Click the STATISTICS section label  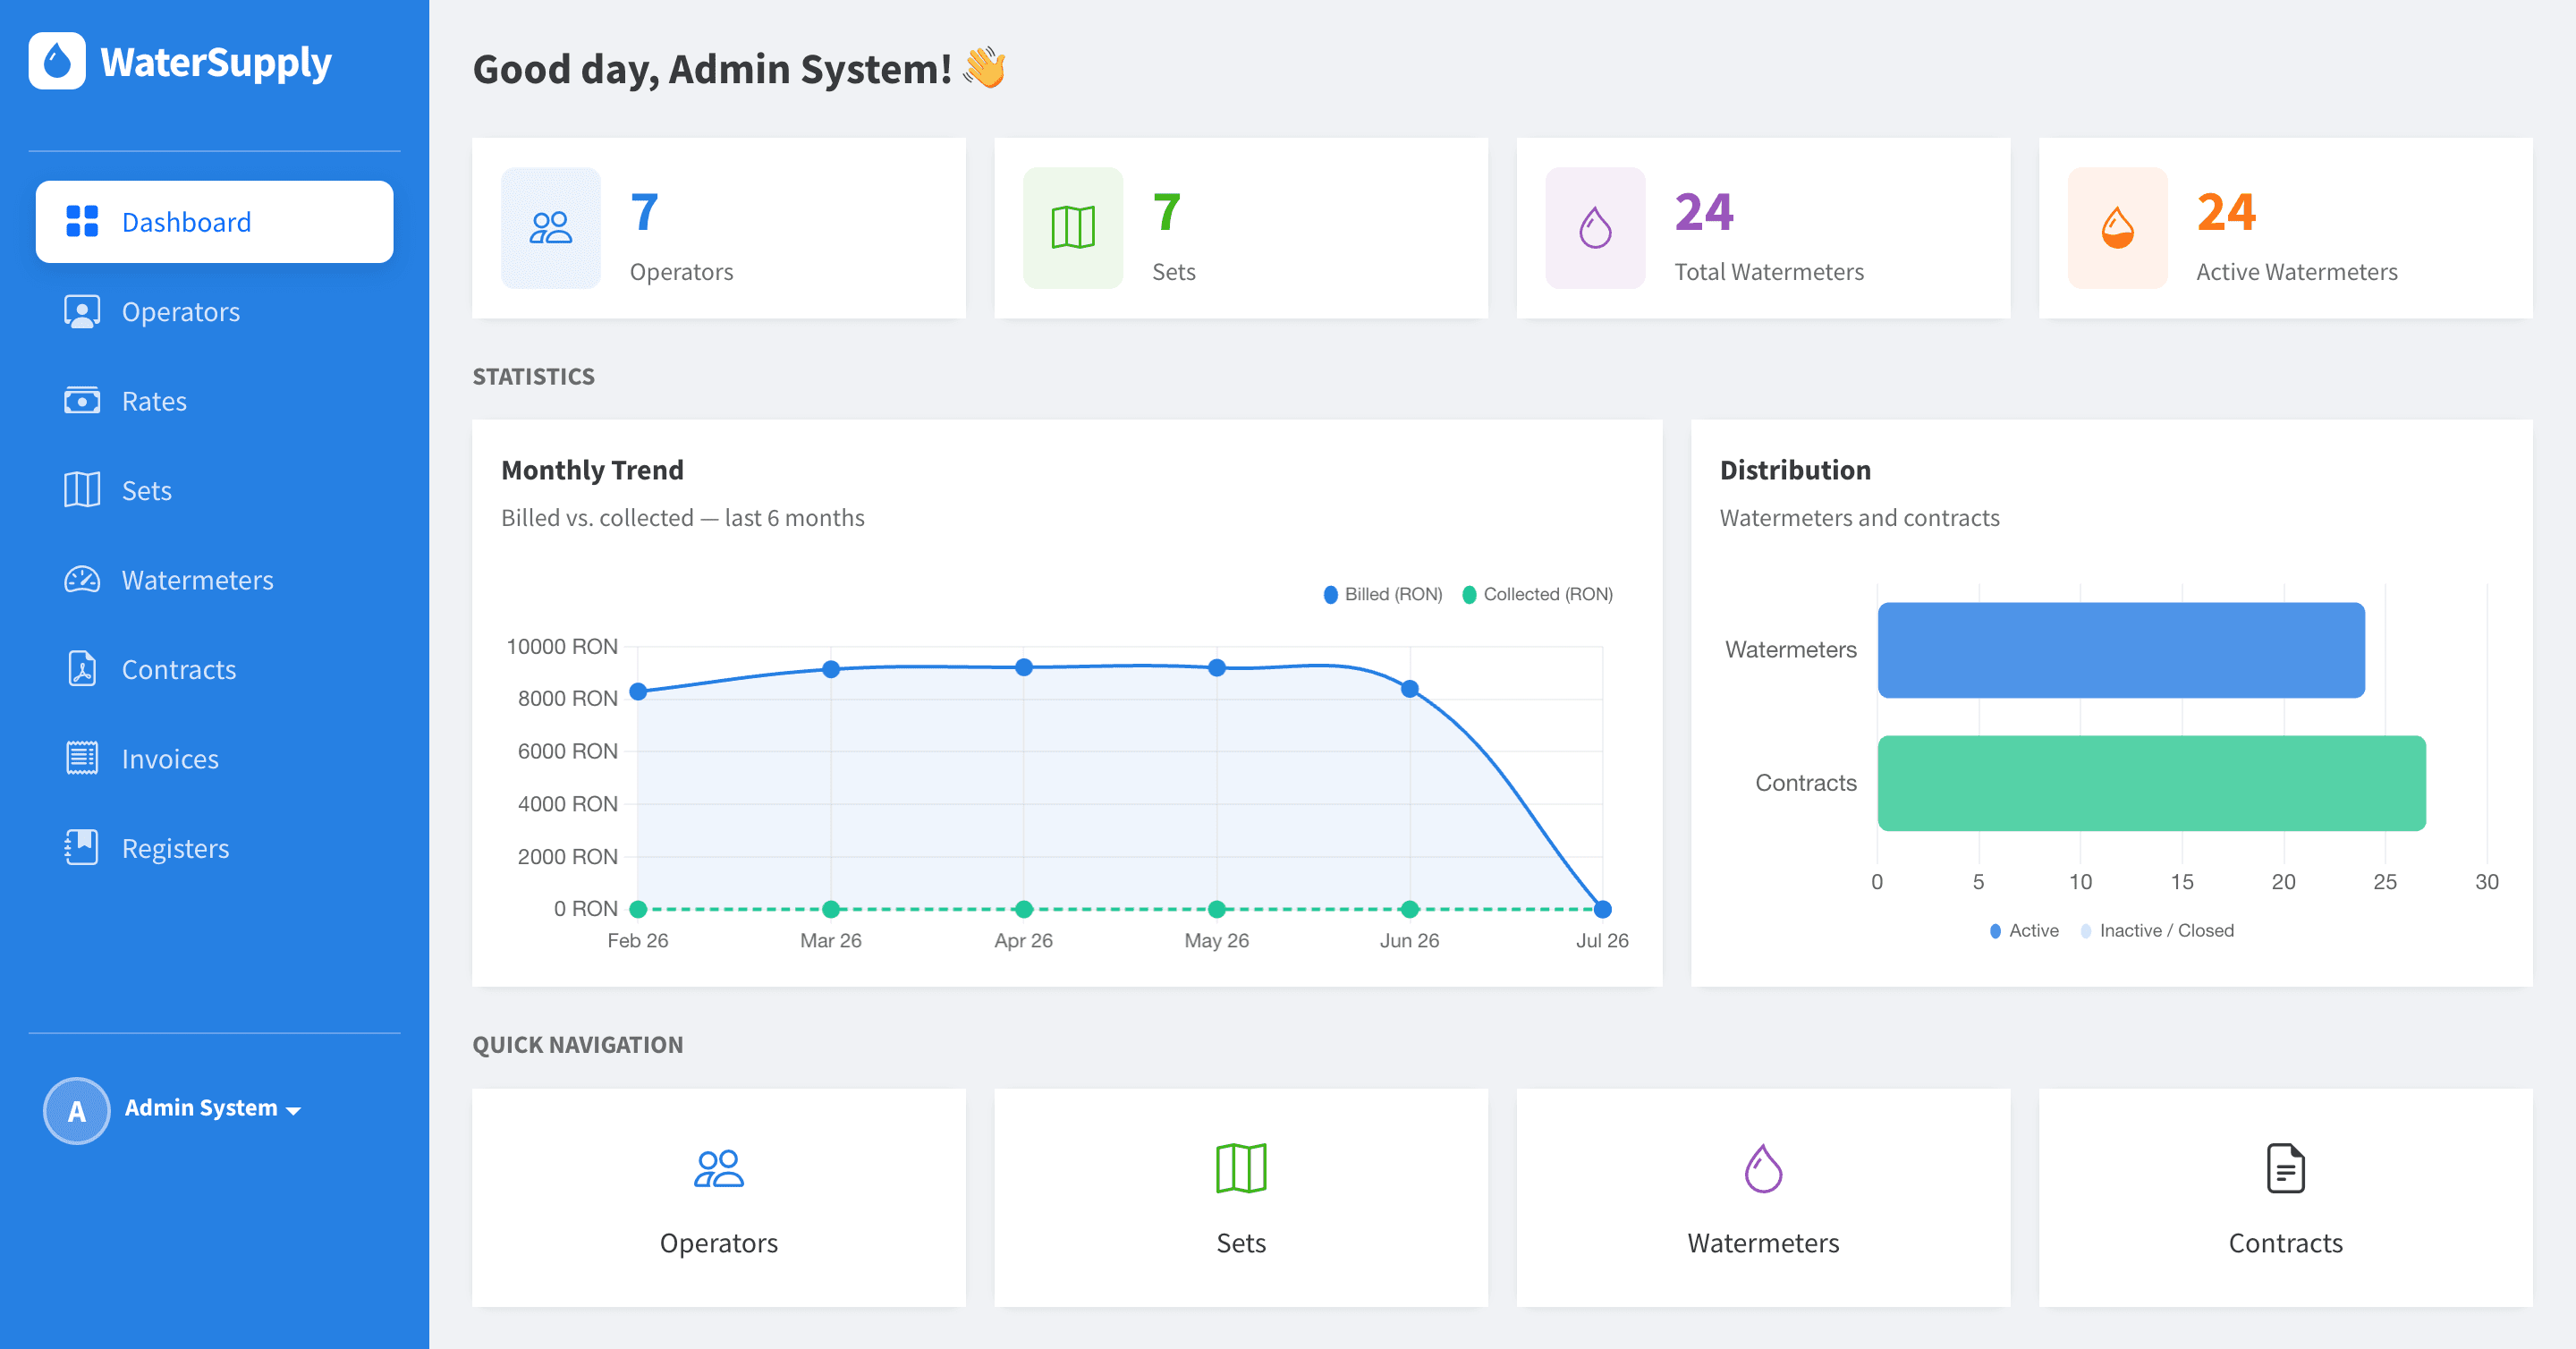tap(533, 376)
